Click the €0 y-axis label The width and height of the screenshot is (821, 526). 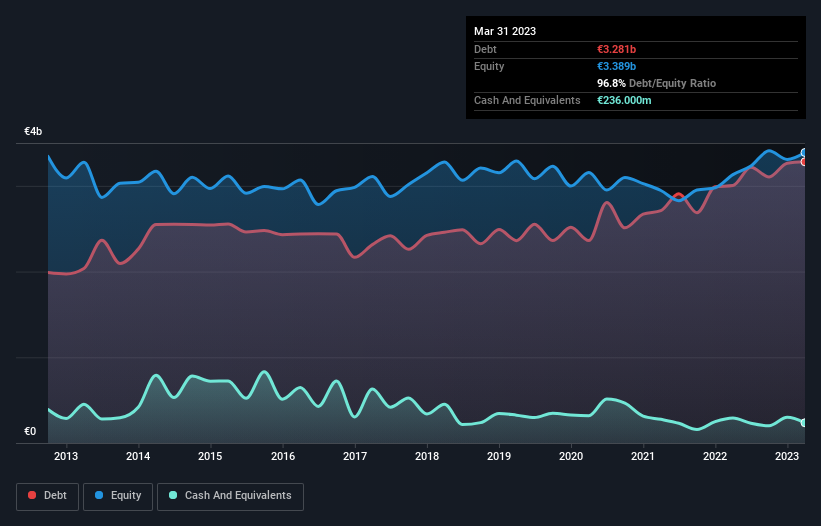pos(30,431)
